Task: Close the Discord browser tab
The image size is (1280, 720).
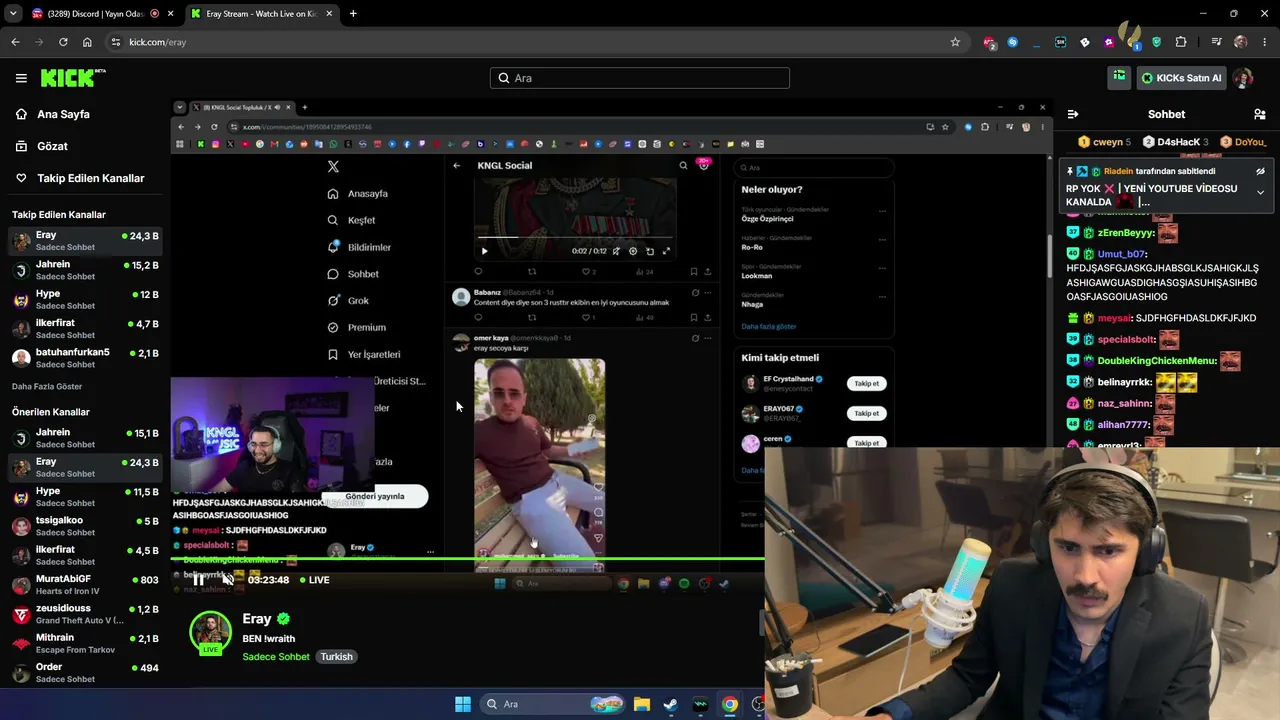Action: pyautogui.click(x=170, y=14)
